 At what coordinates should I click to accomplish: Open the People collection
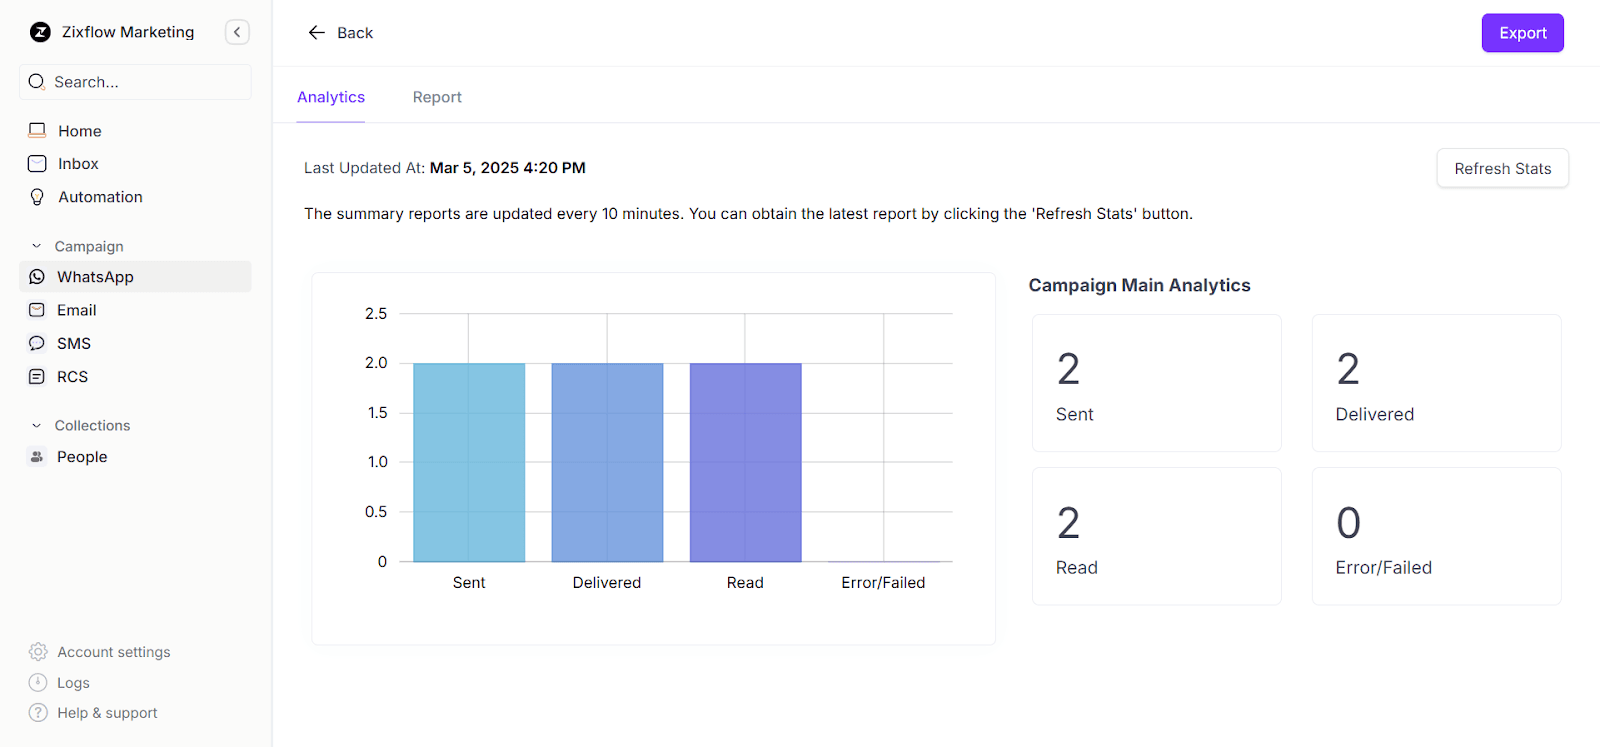pos(81,456)
